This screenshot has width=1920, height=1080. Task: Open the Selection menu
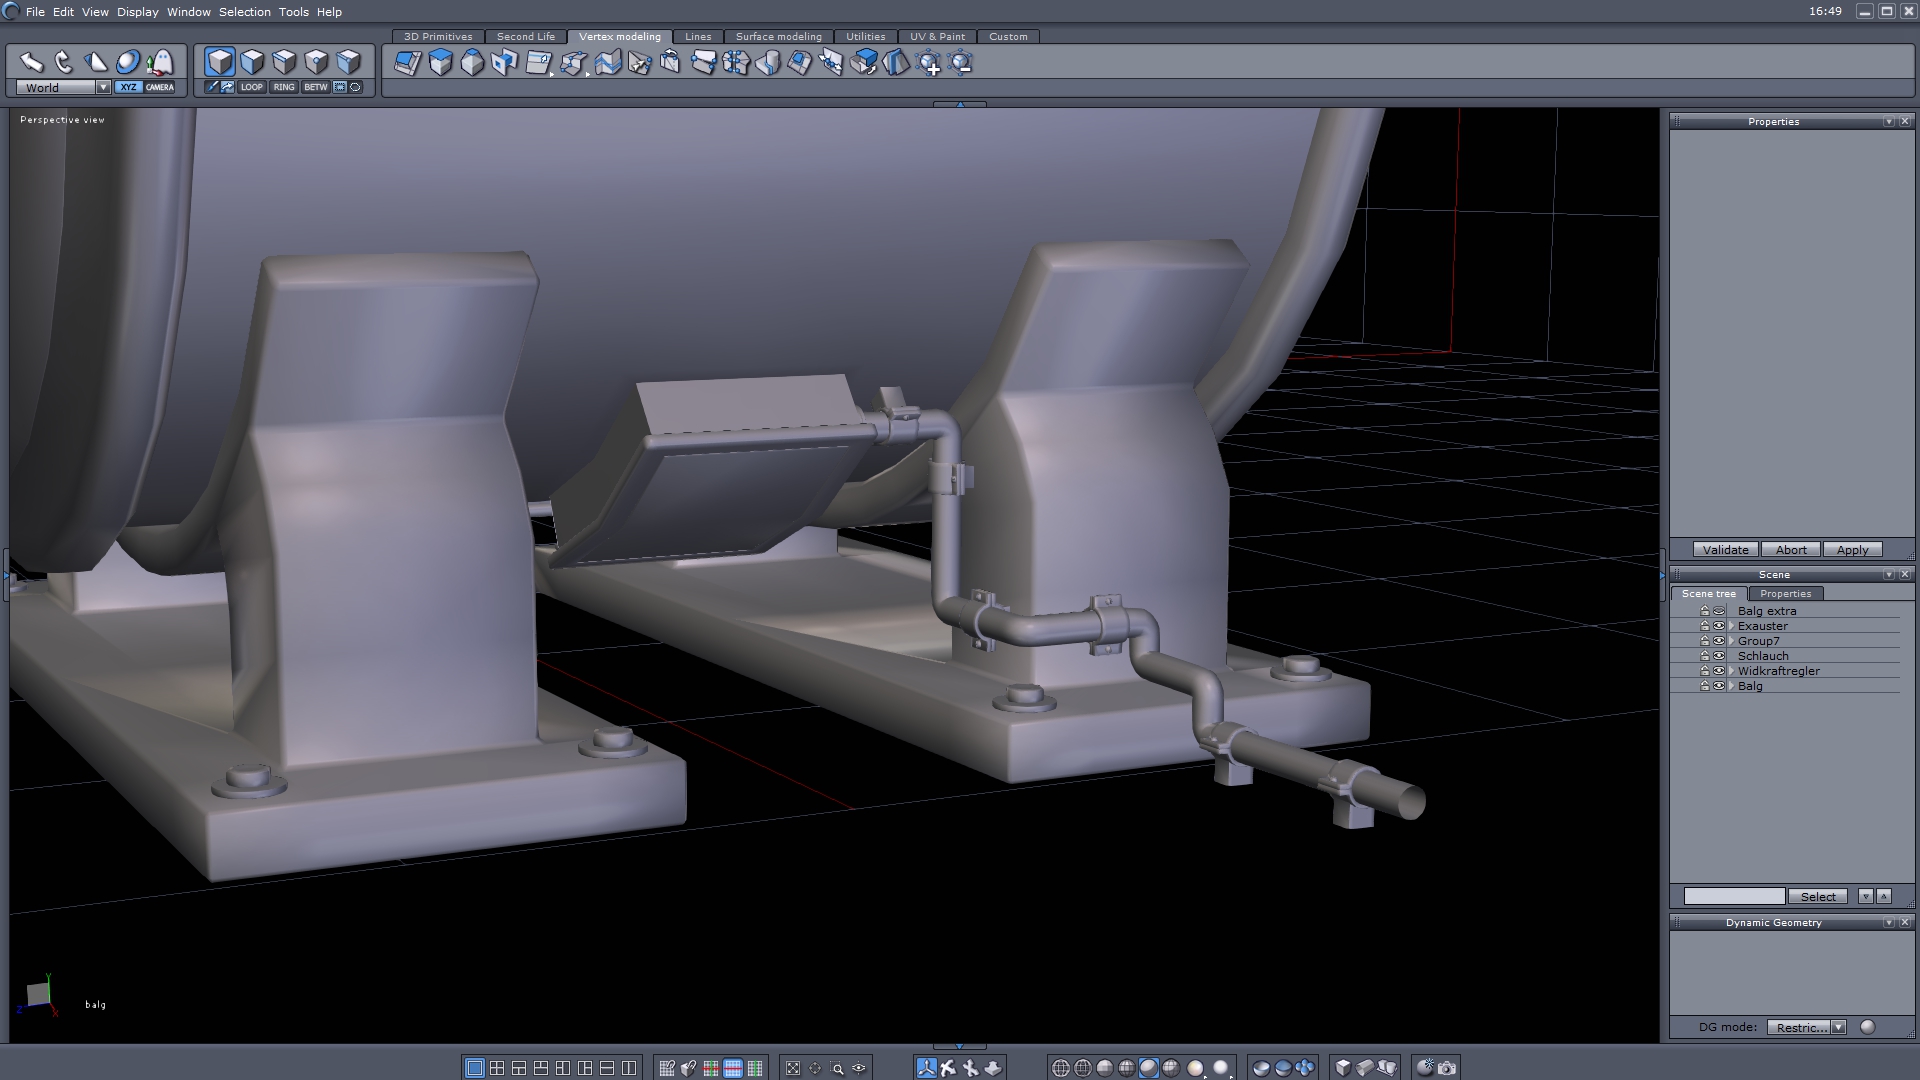[x=244, y=12]
